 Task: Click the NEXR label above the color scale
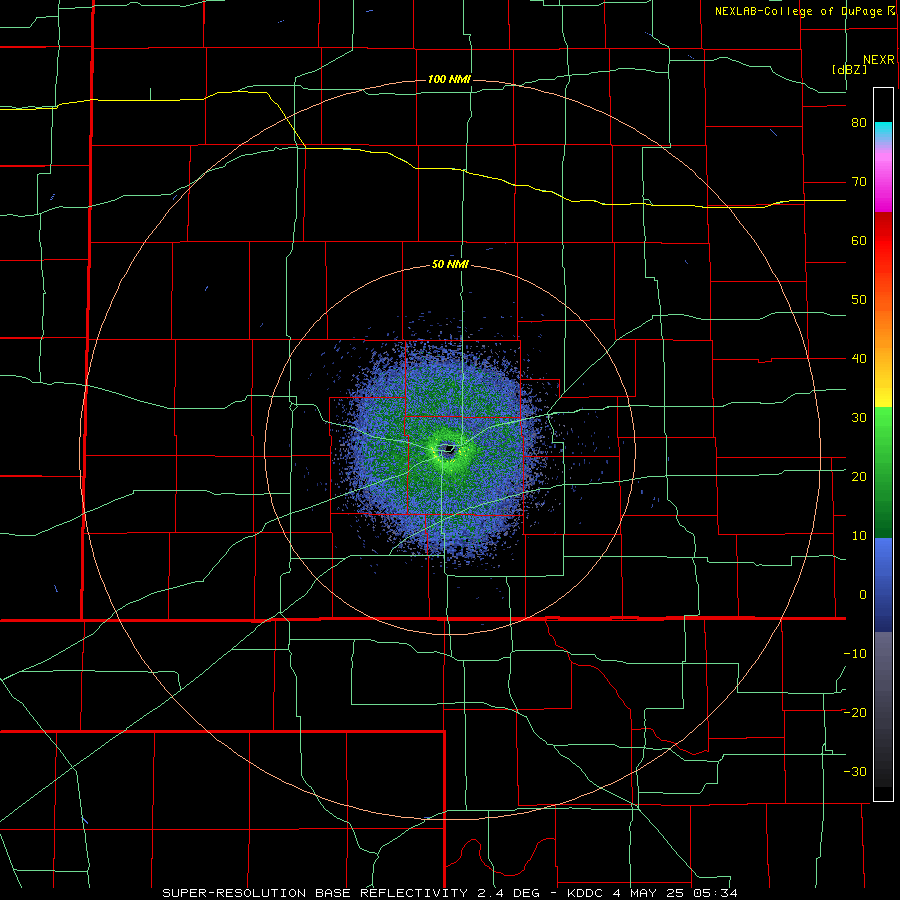coord(879,60)
